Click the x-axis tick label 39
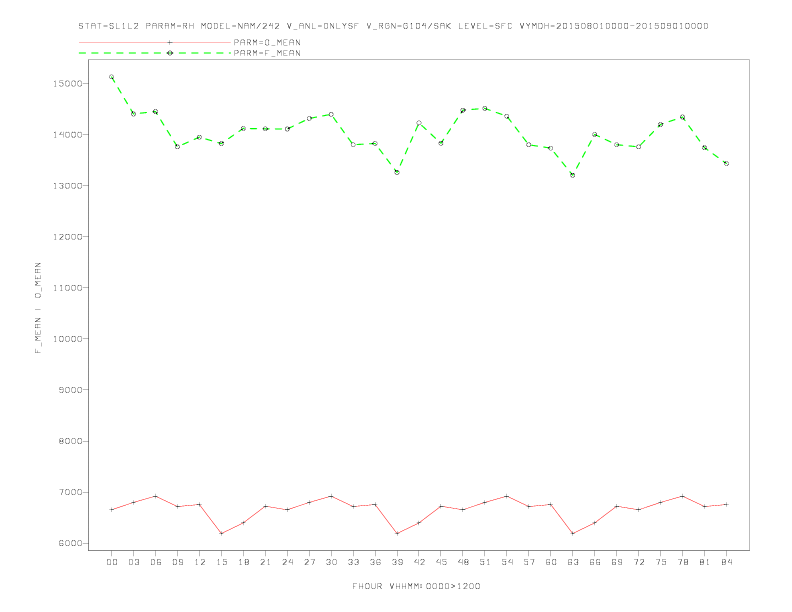This screenshot has width=792, height=612. tap(397, 562)
